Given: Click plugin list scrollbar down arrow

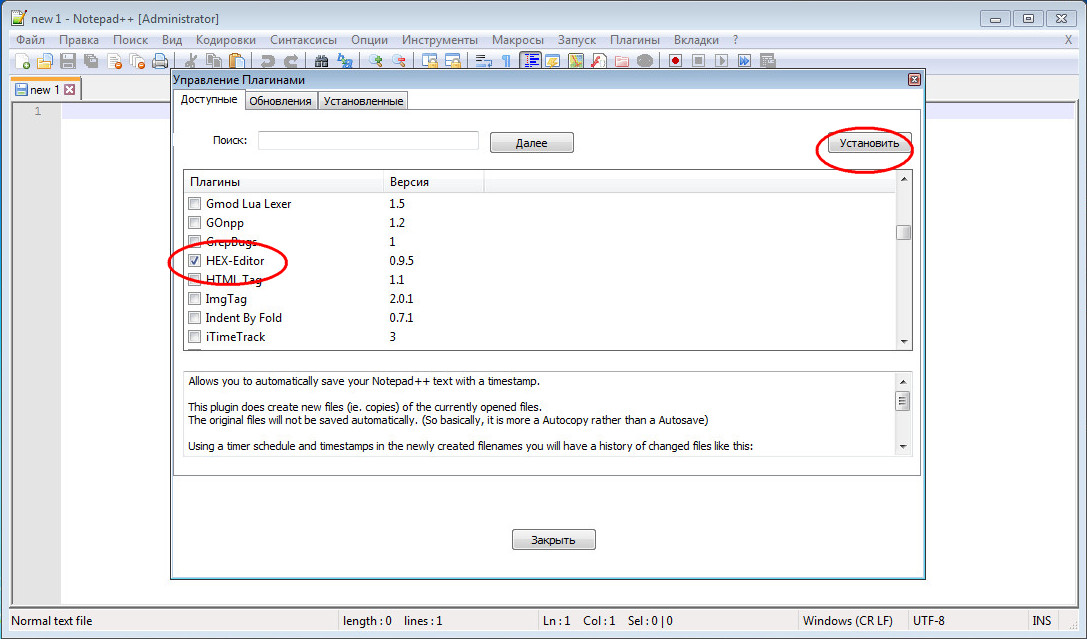Looking at the screenshot, I should point(904,342).
